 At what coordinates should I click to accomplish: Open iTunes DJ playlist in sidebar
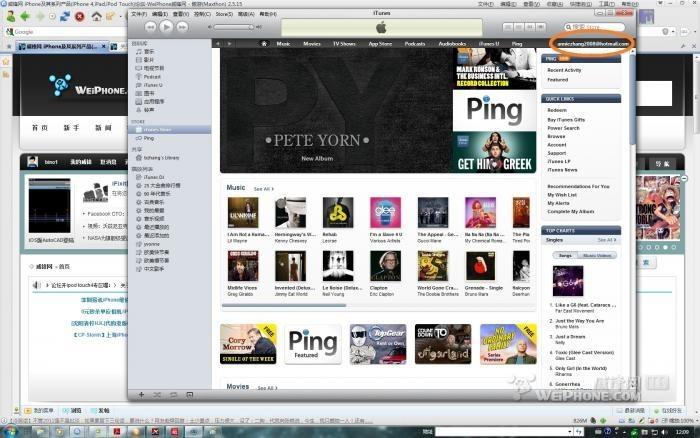pyautogui.click(x=154, y=177)
